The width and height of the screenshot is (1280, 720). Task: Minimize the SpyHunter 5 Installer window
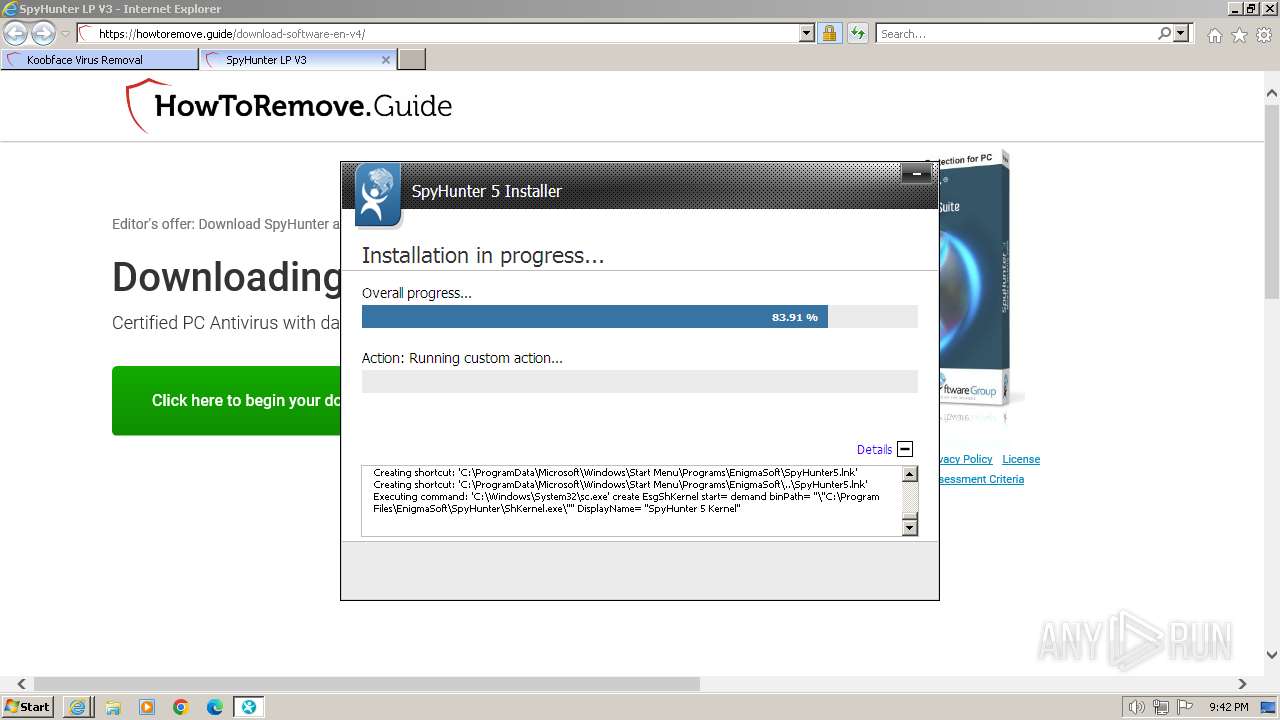coord(916,174)
